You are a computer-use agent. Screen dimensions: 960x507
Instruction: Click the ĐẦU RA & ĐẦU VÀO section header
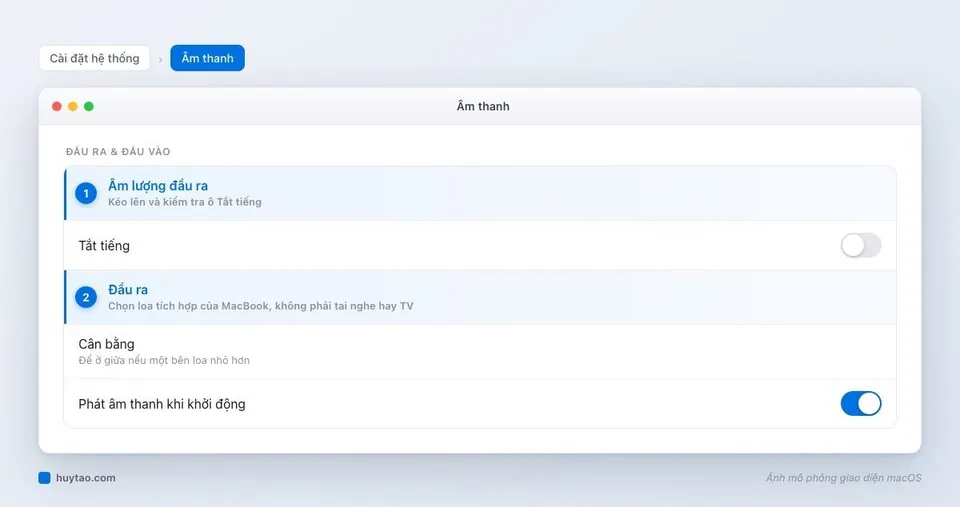click(x=118, y=151)
